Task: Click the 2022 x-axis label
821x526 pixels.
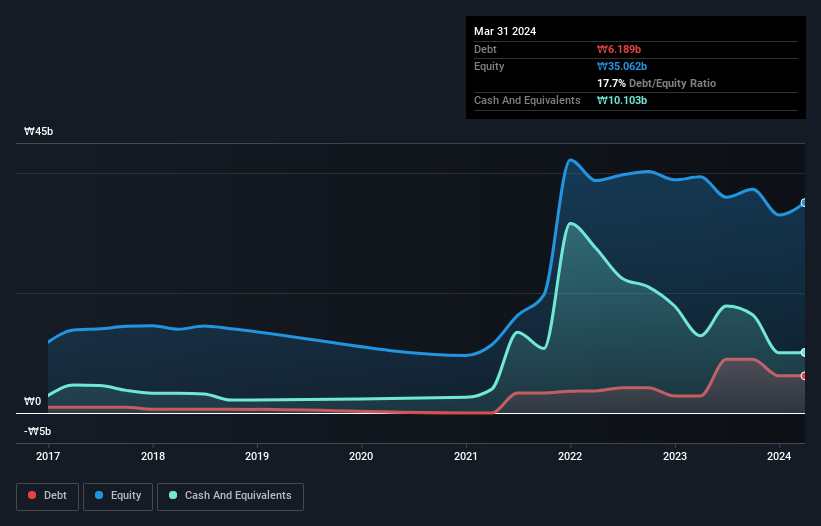Action: (570, 456)
